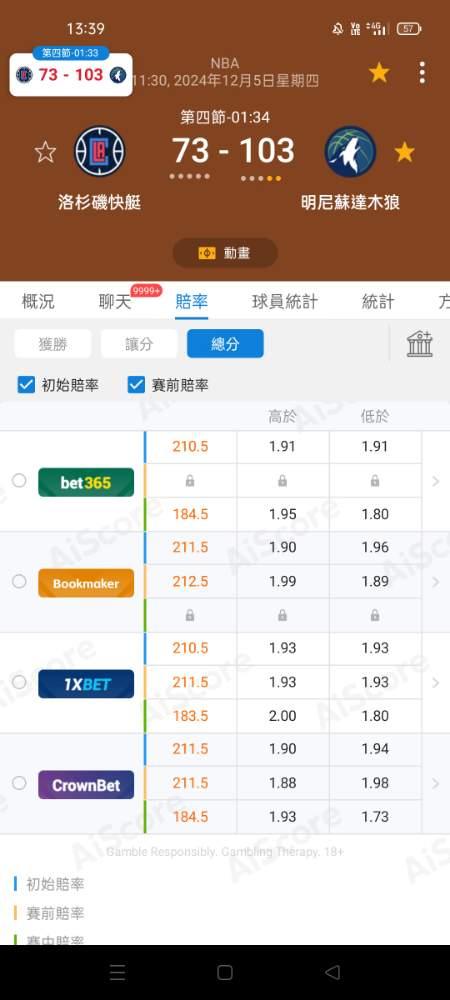Tap Bookmaker pre-match line 212.5
Screen dimensions: 450x1000
190,582
